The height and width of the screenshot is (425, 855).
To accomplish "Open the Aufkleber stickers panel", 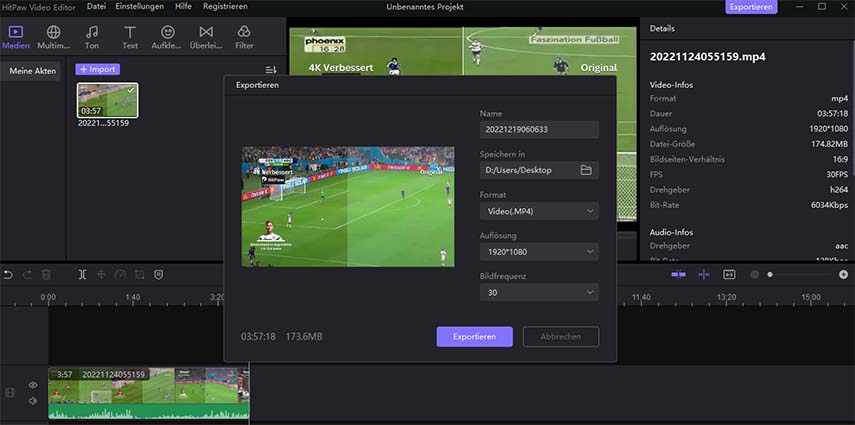I will pos(167,37).
